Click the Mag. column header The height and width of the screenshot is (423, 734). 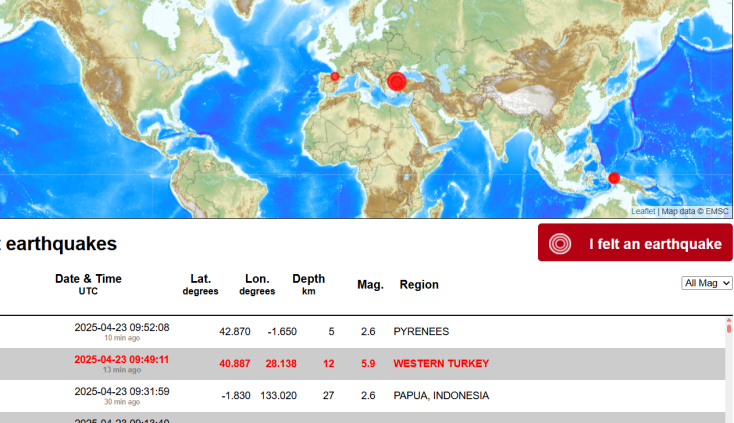click(x=370, y=285)
